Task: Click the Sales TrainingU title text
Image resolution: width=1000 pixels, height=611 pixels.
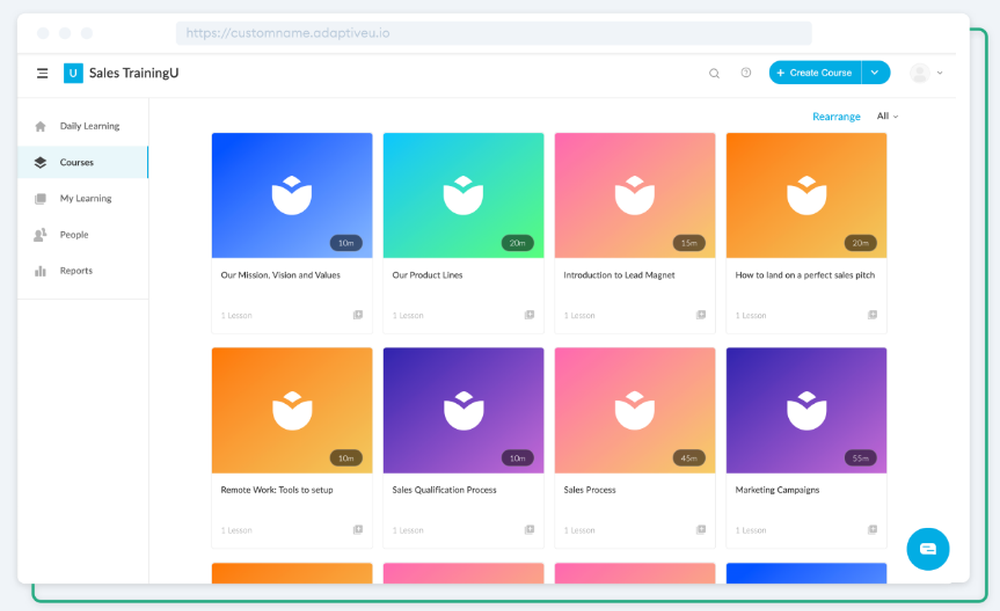Action: (x=134, y=73)
